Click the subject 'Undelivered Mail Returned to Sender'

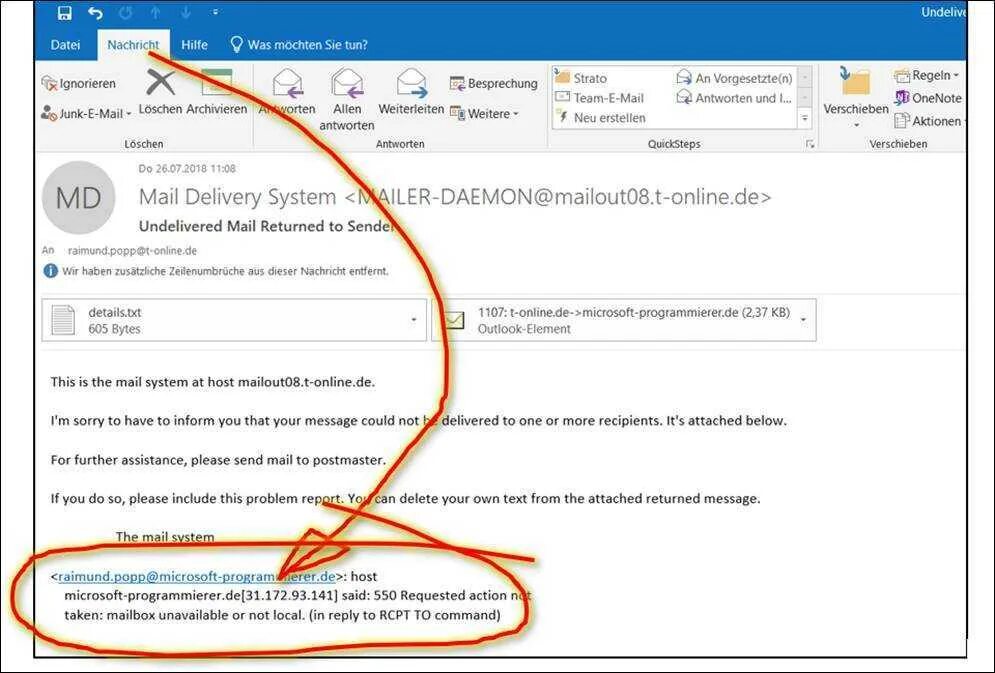267,226
